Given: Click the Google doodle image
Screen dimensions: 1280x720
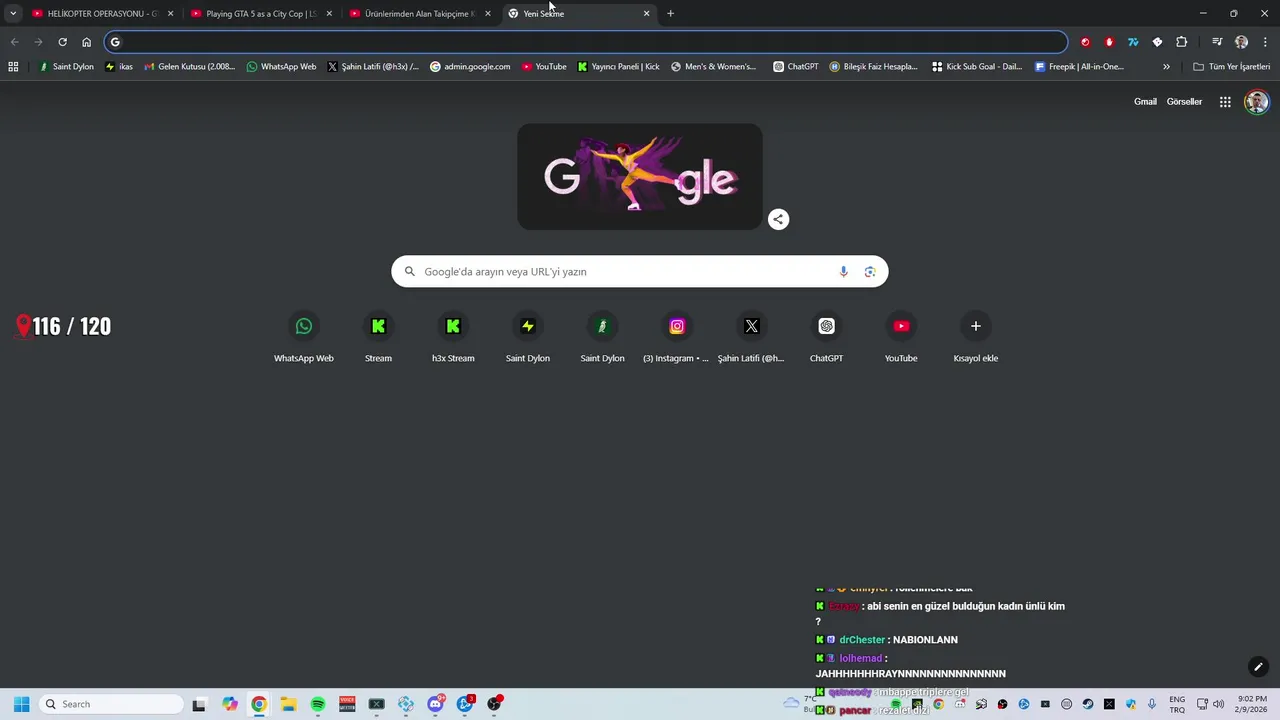Looking at the screenshot, I should click(640, 177).
